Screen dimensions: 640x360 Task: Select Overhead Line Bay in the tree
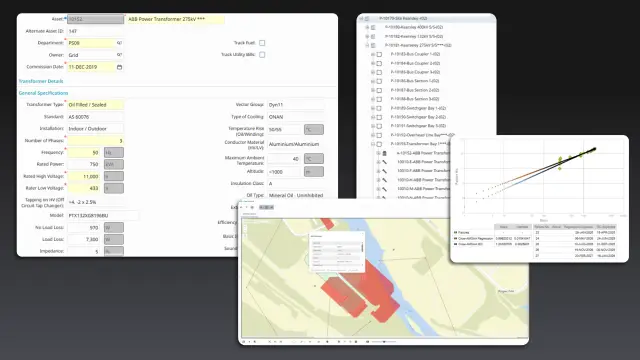click(x=422, y=135)
